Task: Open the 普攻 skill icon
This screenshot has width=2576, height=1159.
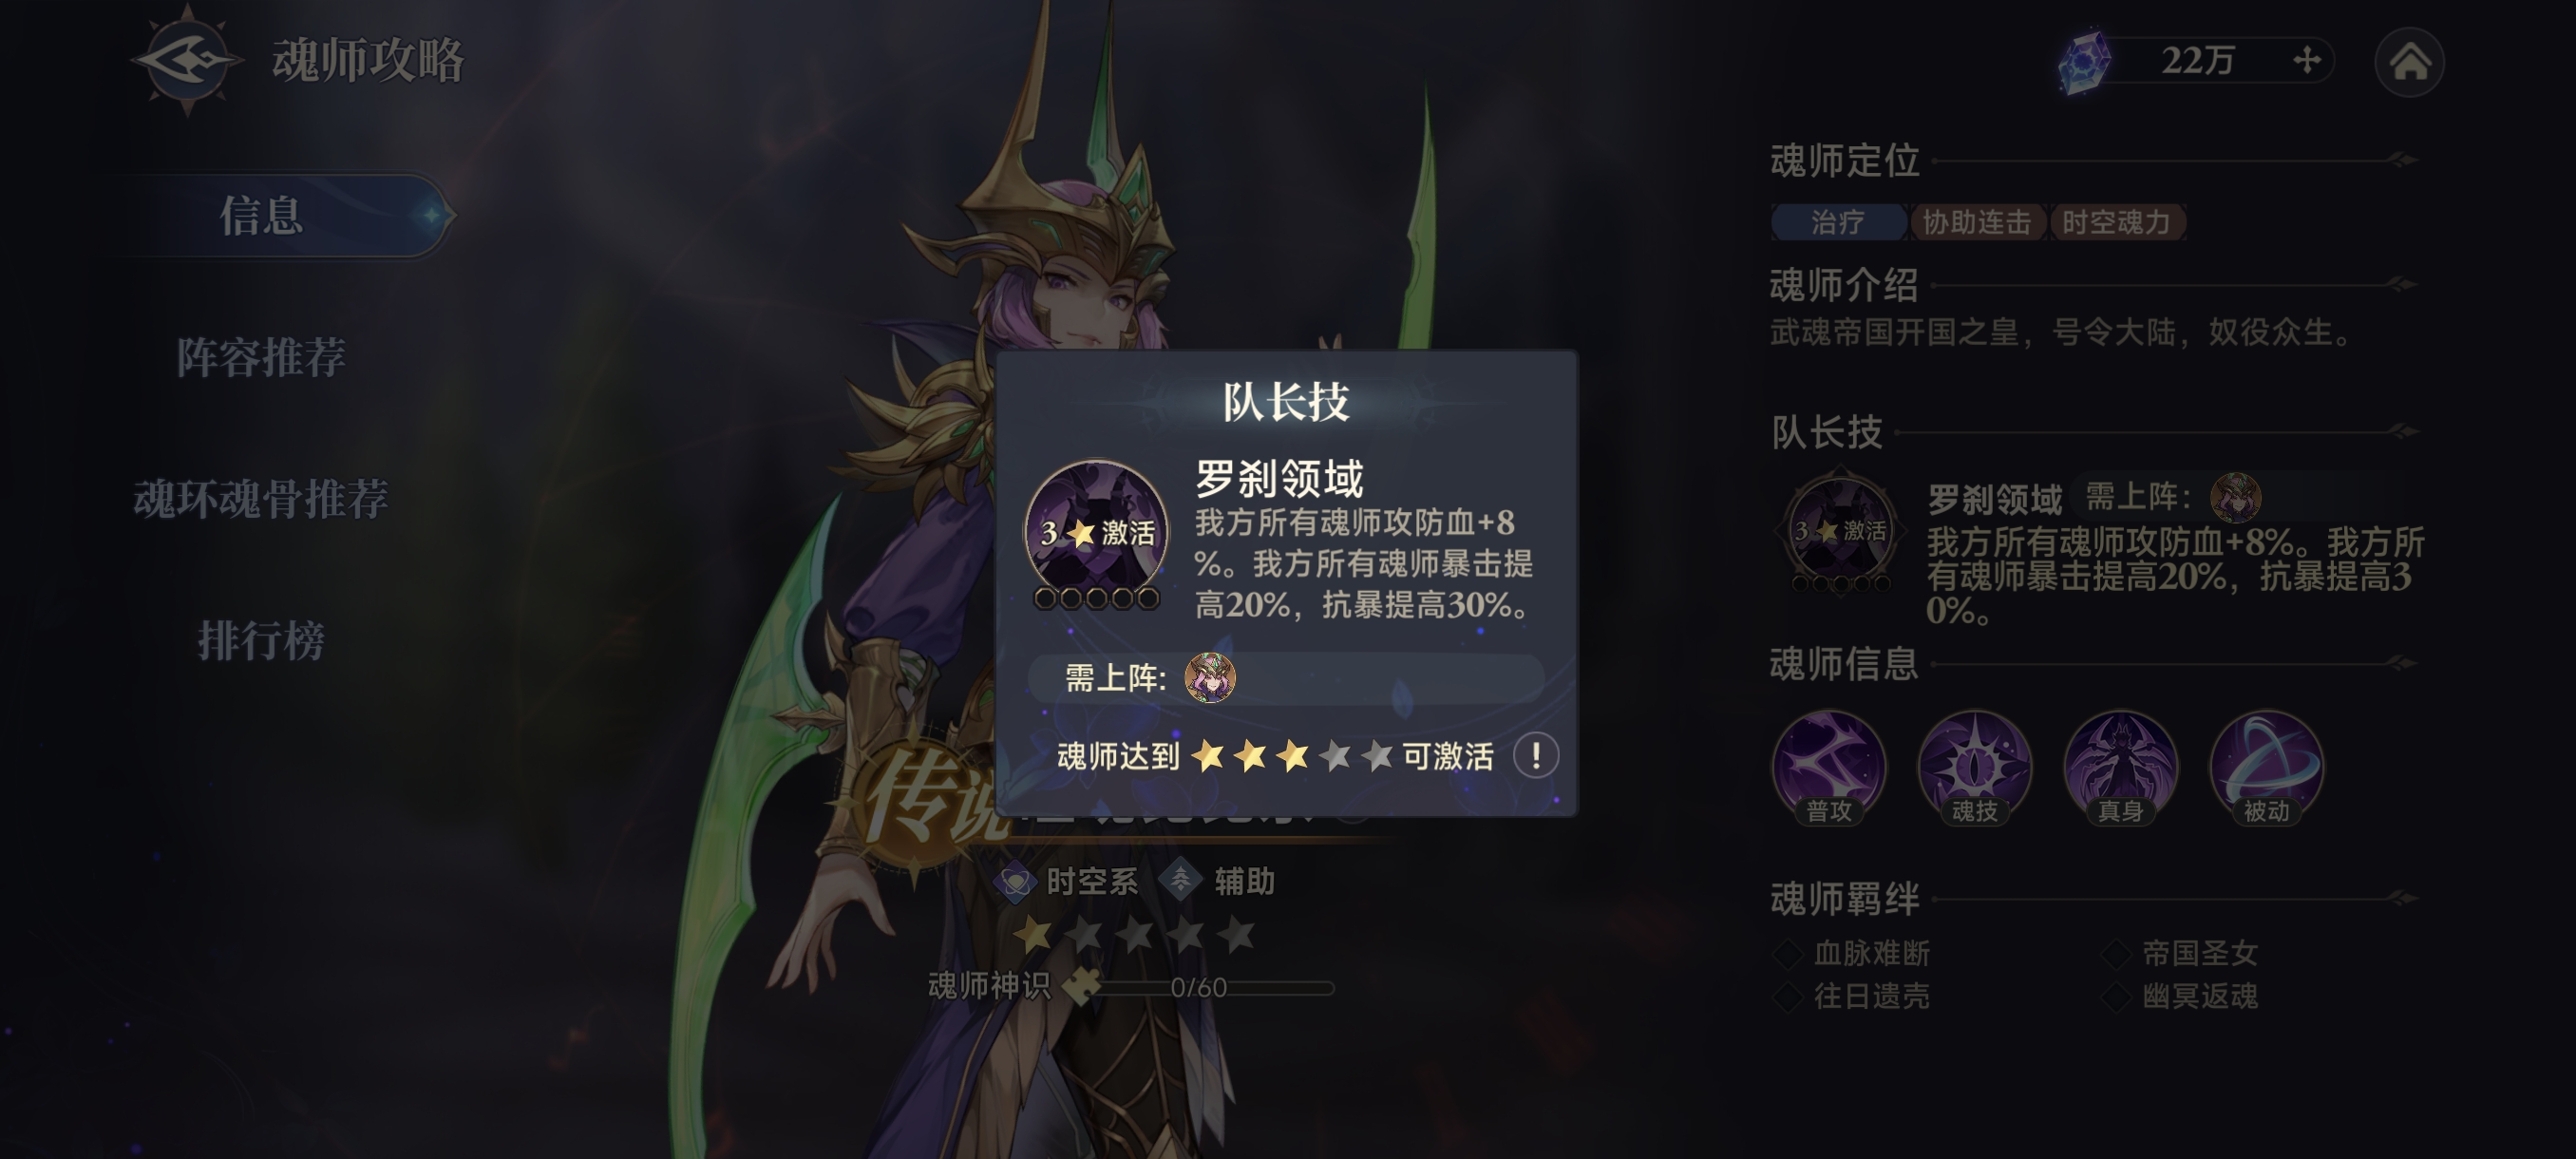Action: 1829,767
